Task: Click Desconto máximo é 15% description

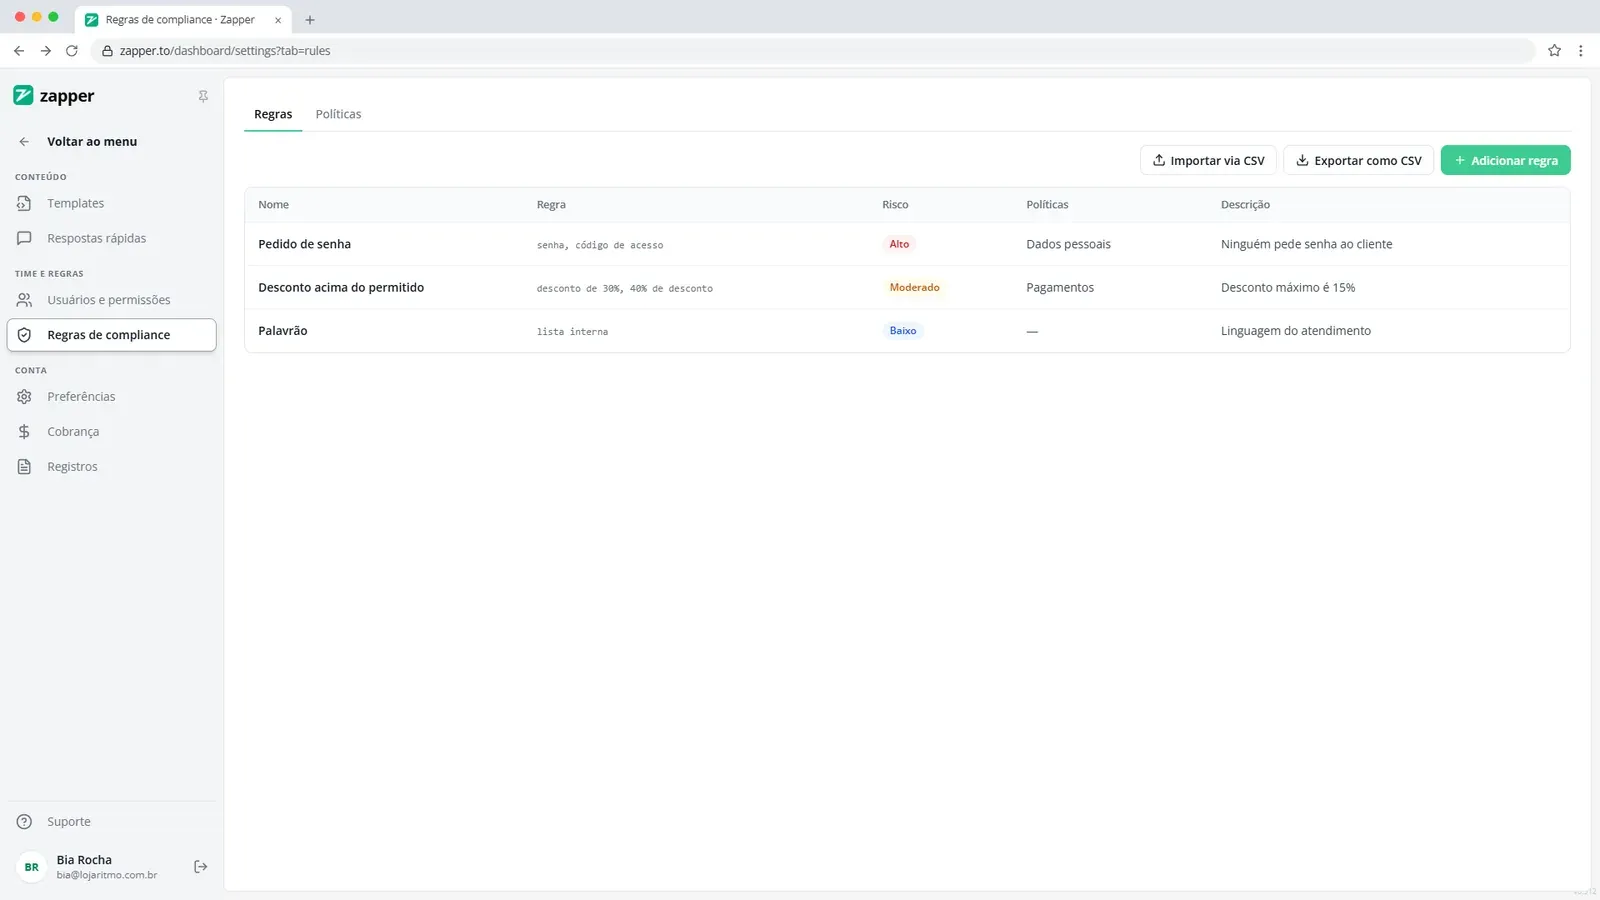Action: click(1288, 287)
